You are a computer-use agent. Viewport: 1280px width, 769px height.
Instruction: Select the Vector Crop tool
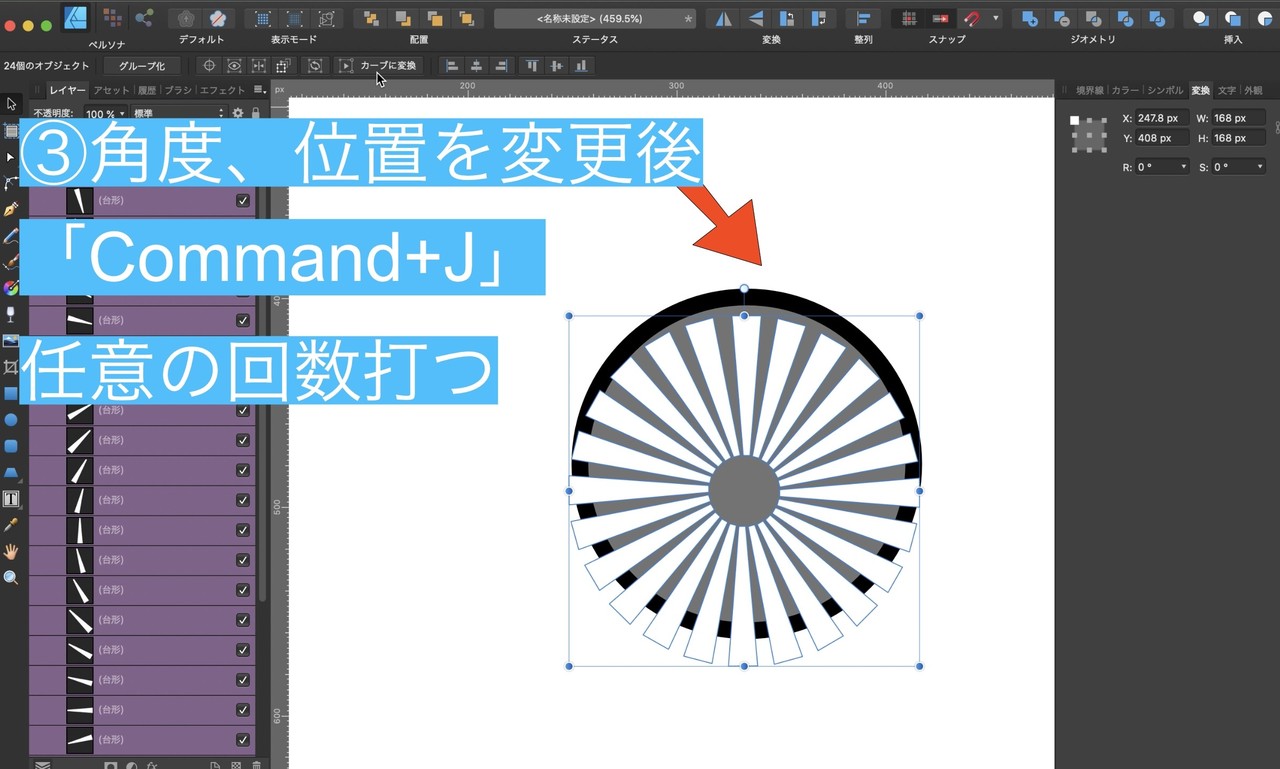point(11,367)
